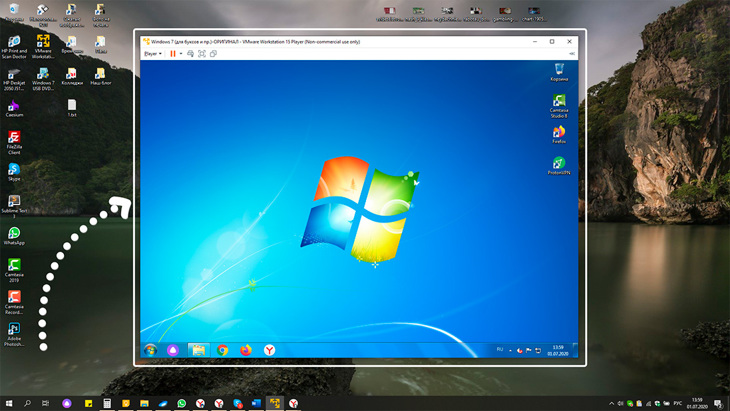Select the gambling image file on desktop
The height and width of the screenshot is (411, 730).
click(x=505, y=14)
